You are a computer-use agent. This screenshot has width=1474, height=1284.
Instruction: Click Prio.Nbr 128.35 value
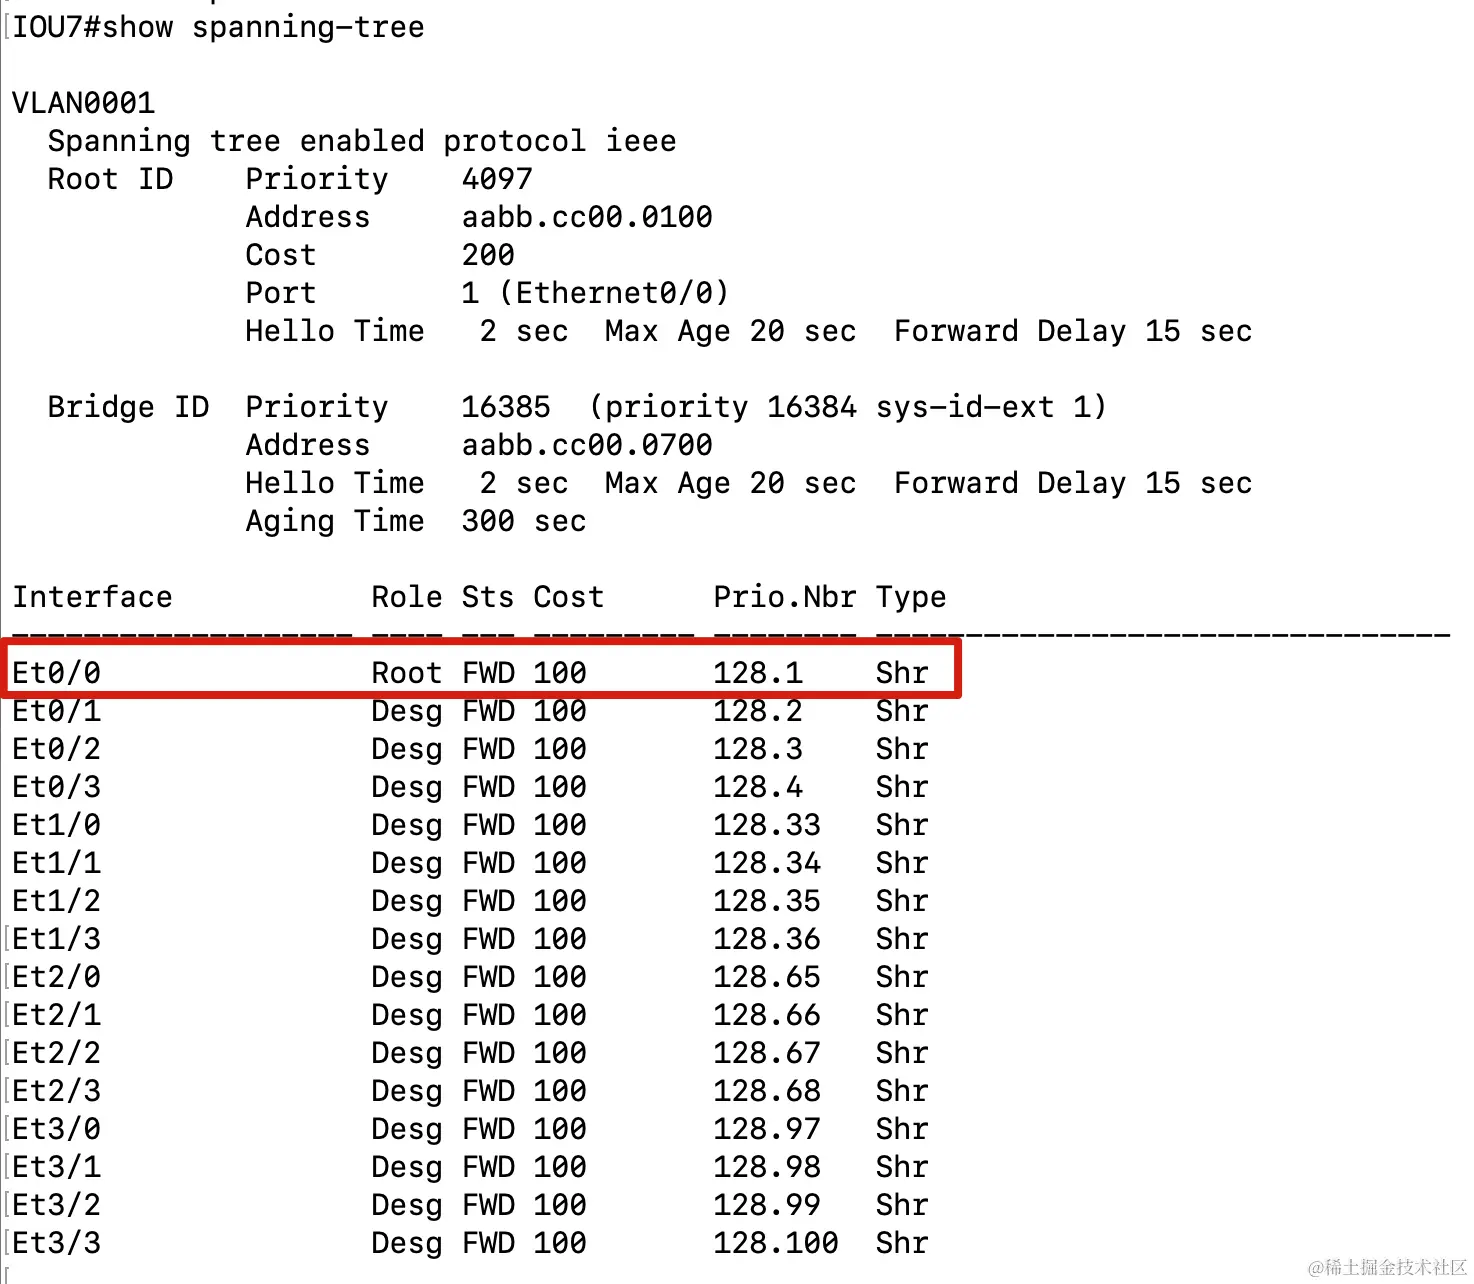(x=767, y=901)
